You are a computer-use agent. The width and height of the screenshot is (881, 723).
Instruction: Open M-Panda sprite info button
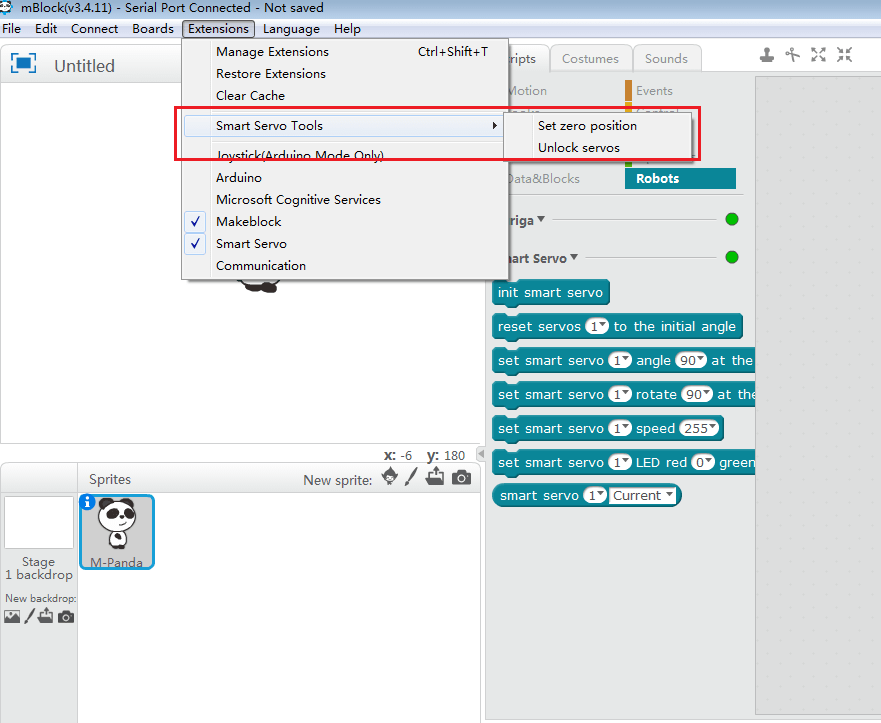click(87, 502)
